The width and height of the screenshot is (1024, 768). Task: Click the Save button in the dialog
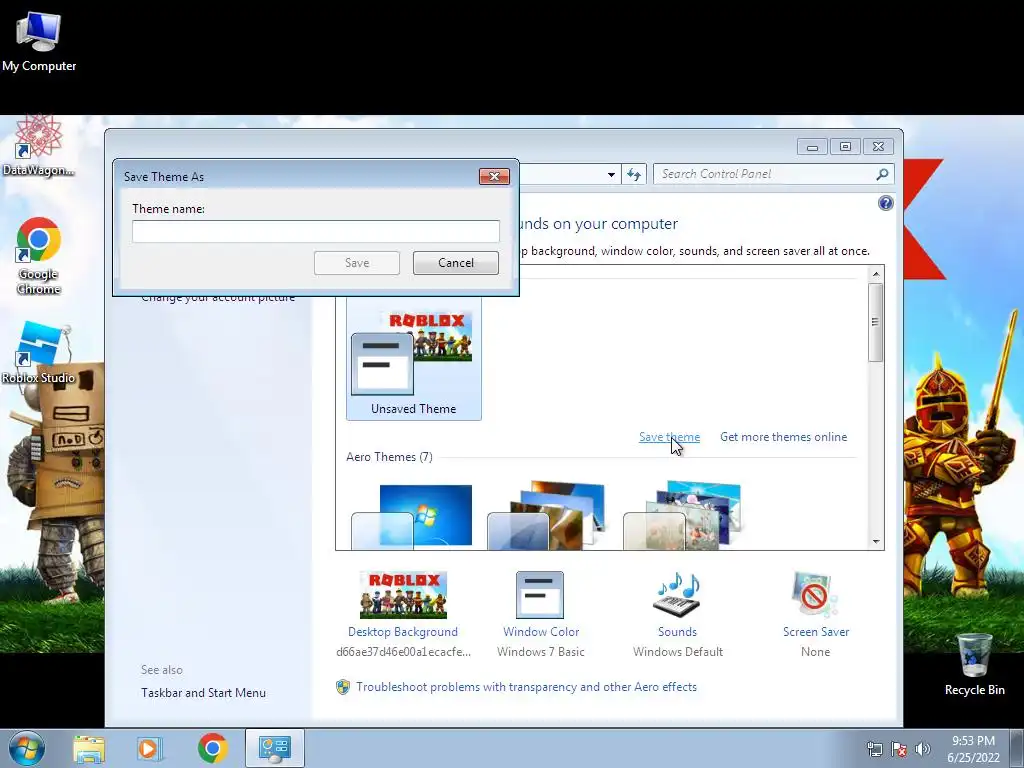point(357,263)
